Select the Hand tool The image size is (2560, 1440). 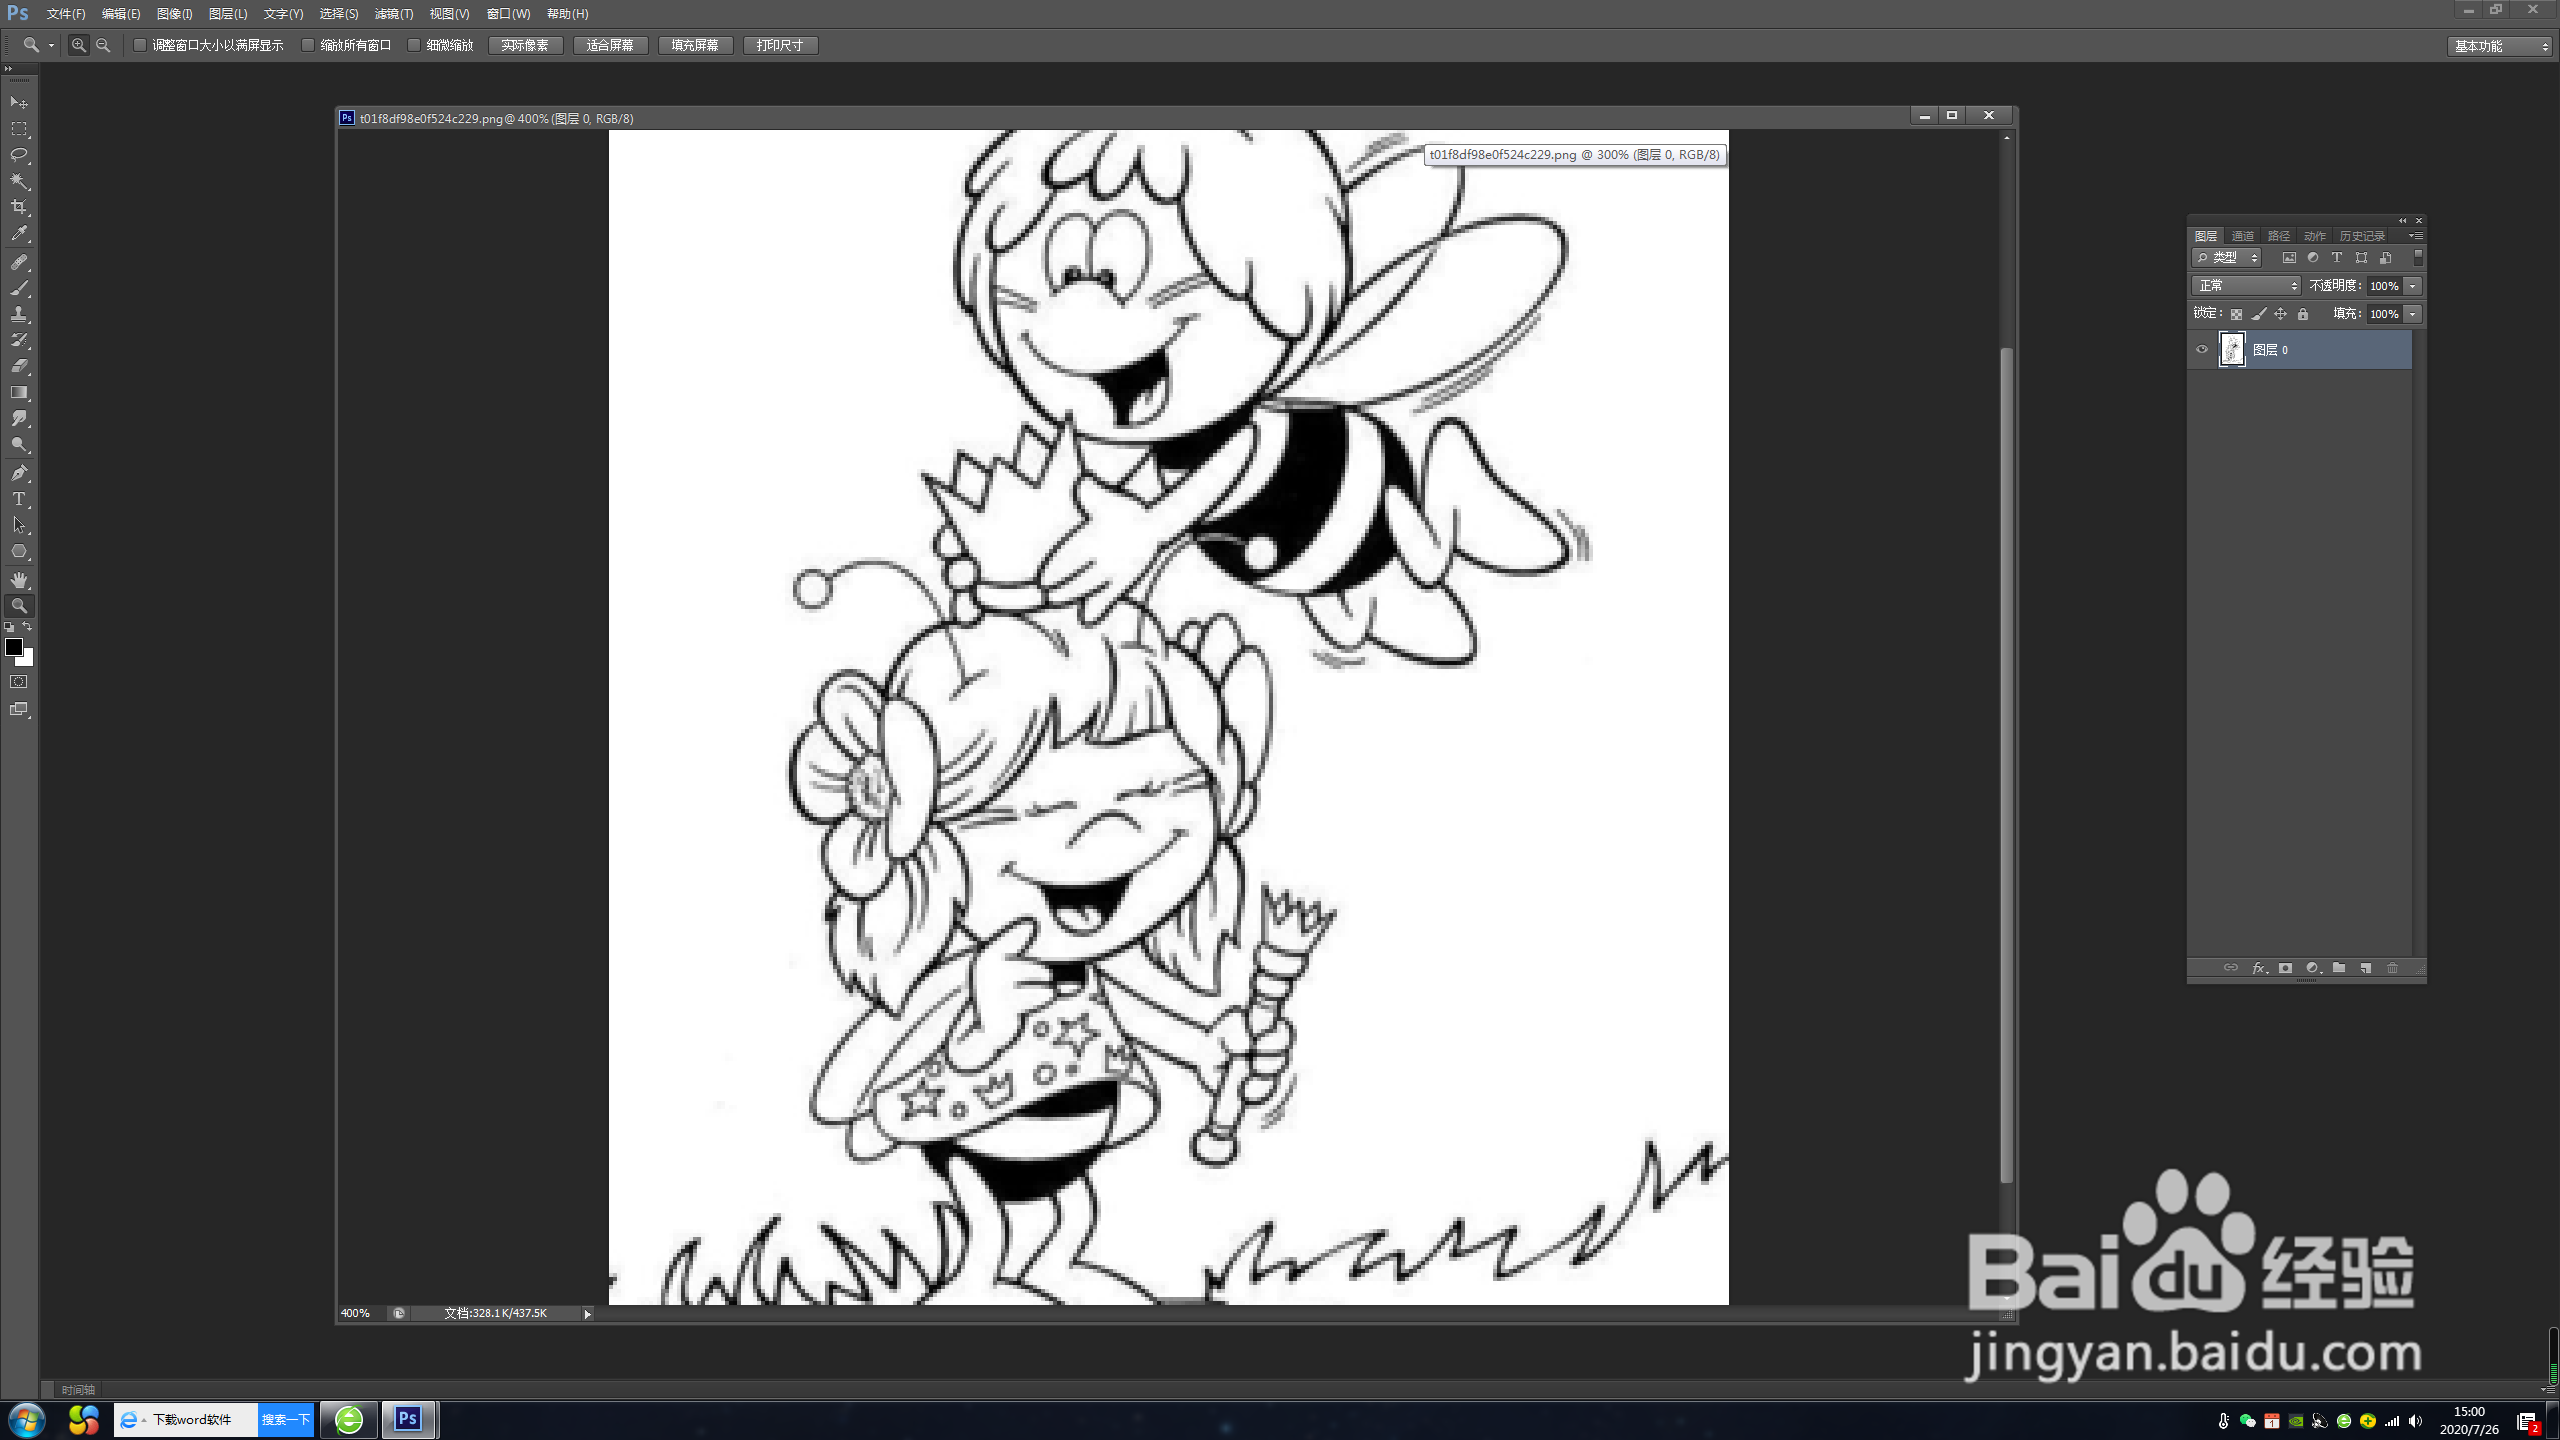point(19,579)
